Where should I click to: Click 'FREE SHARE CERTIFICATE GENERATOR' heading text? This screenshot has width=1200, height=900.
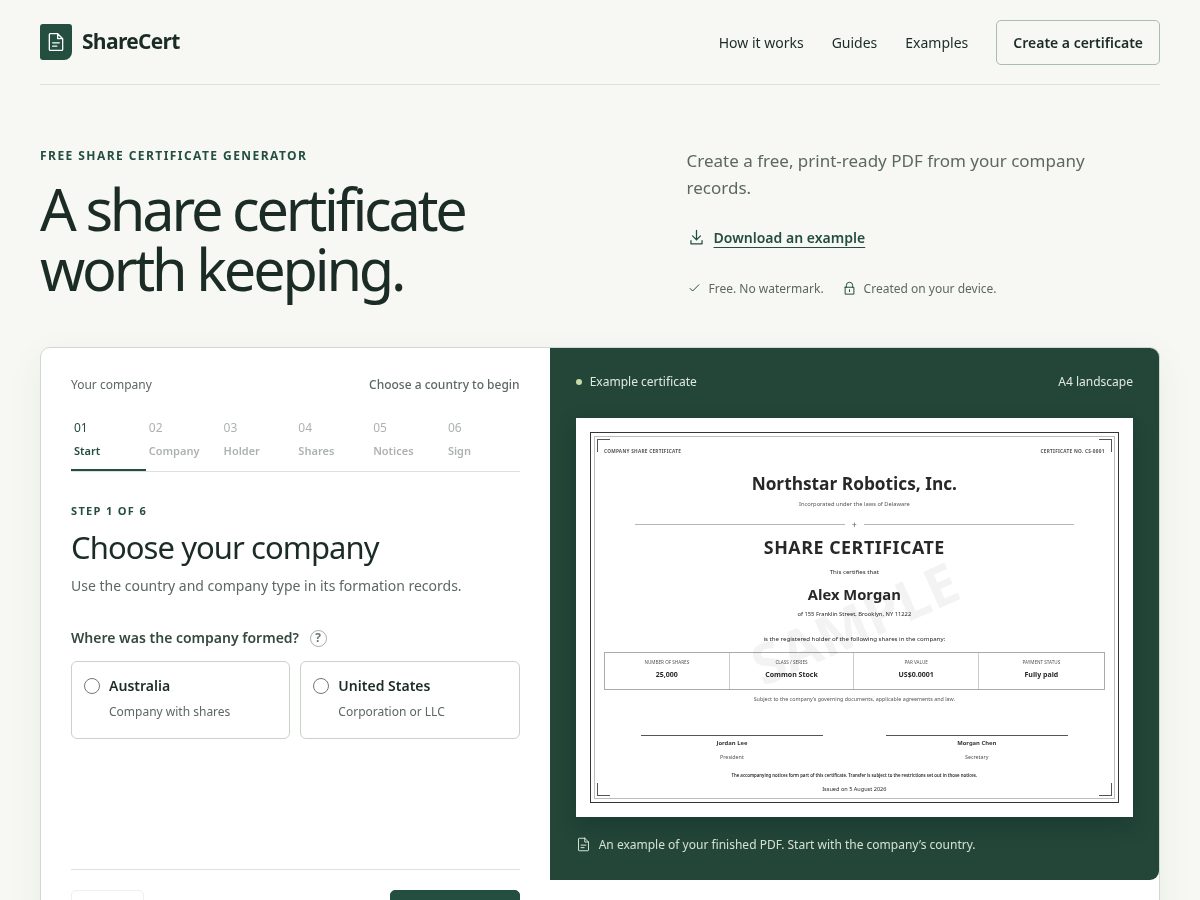(173, 156)
